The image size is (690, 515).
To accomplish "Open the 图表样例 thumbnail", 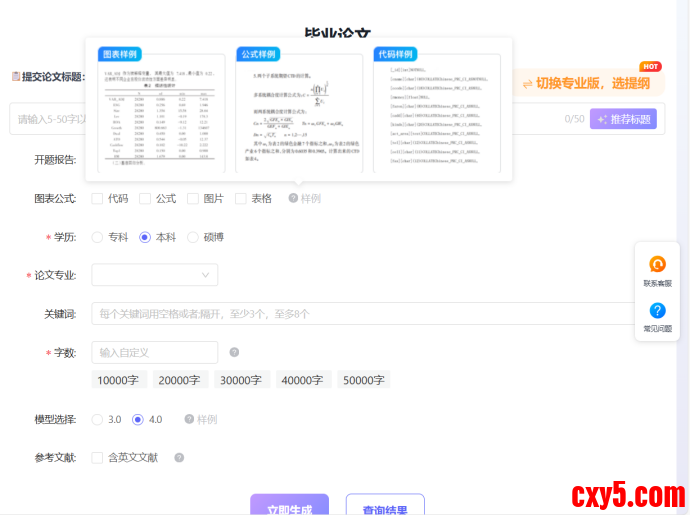I will pos(161,110).
